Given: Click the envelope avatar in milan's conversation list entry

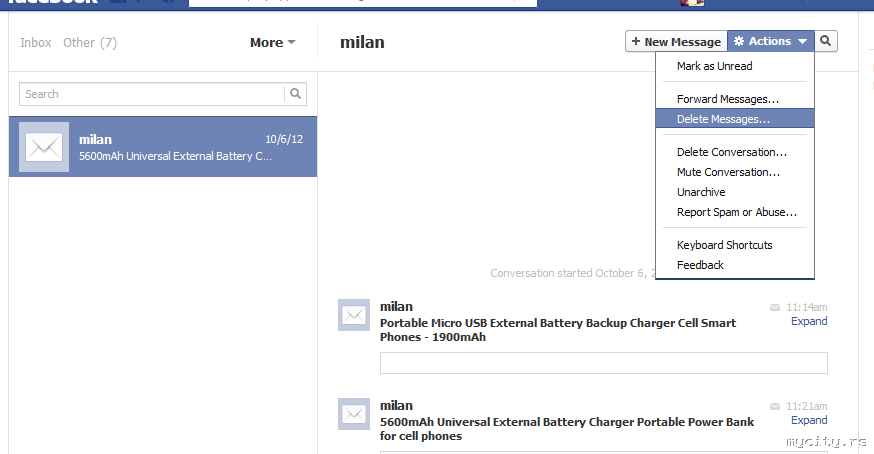Looking at the screenshot, I should point(44,147).
